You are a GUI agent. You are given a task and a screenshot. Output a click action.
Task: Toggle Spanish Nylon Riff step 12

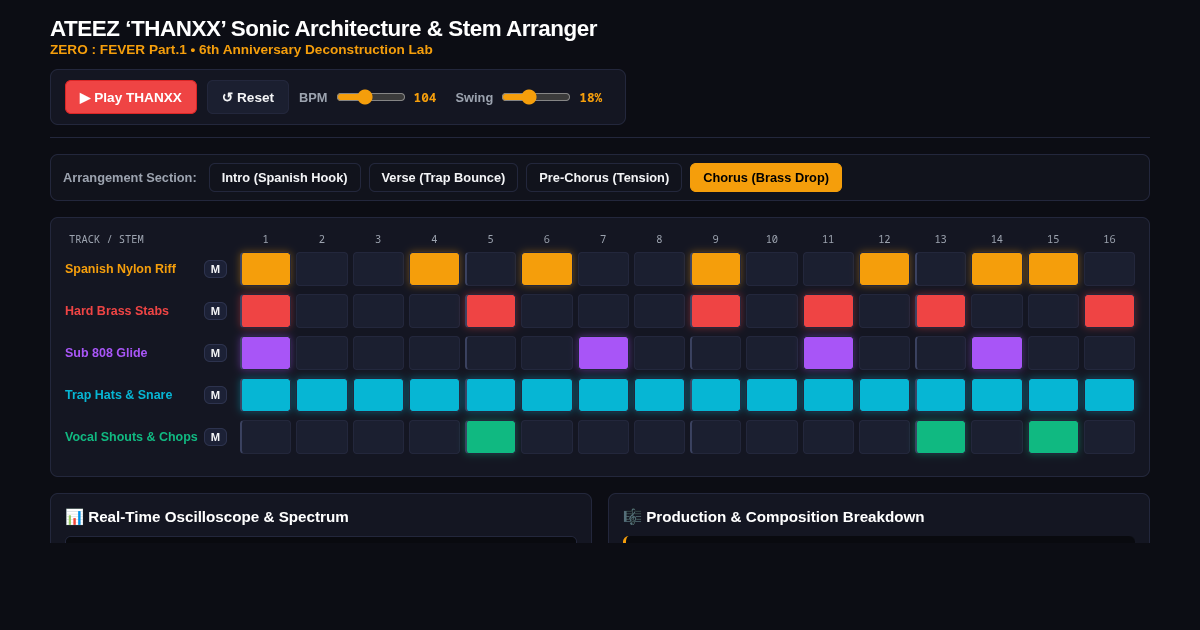pos(884,269)
